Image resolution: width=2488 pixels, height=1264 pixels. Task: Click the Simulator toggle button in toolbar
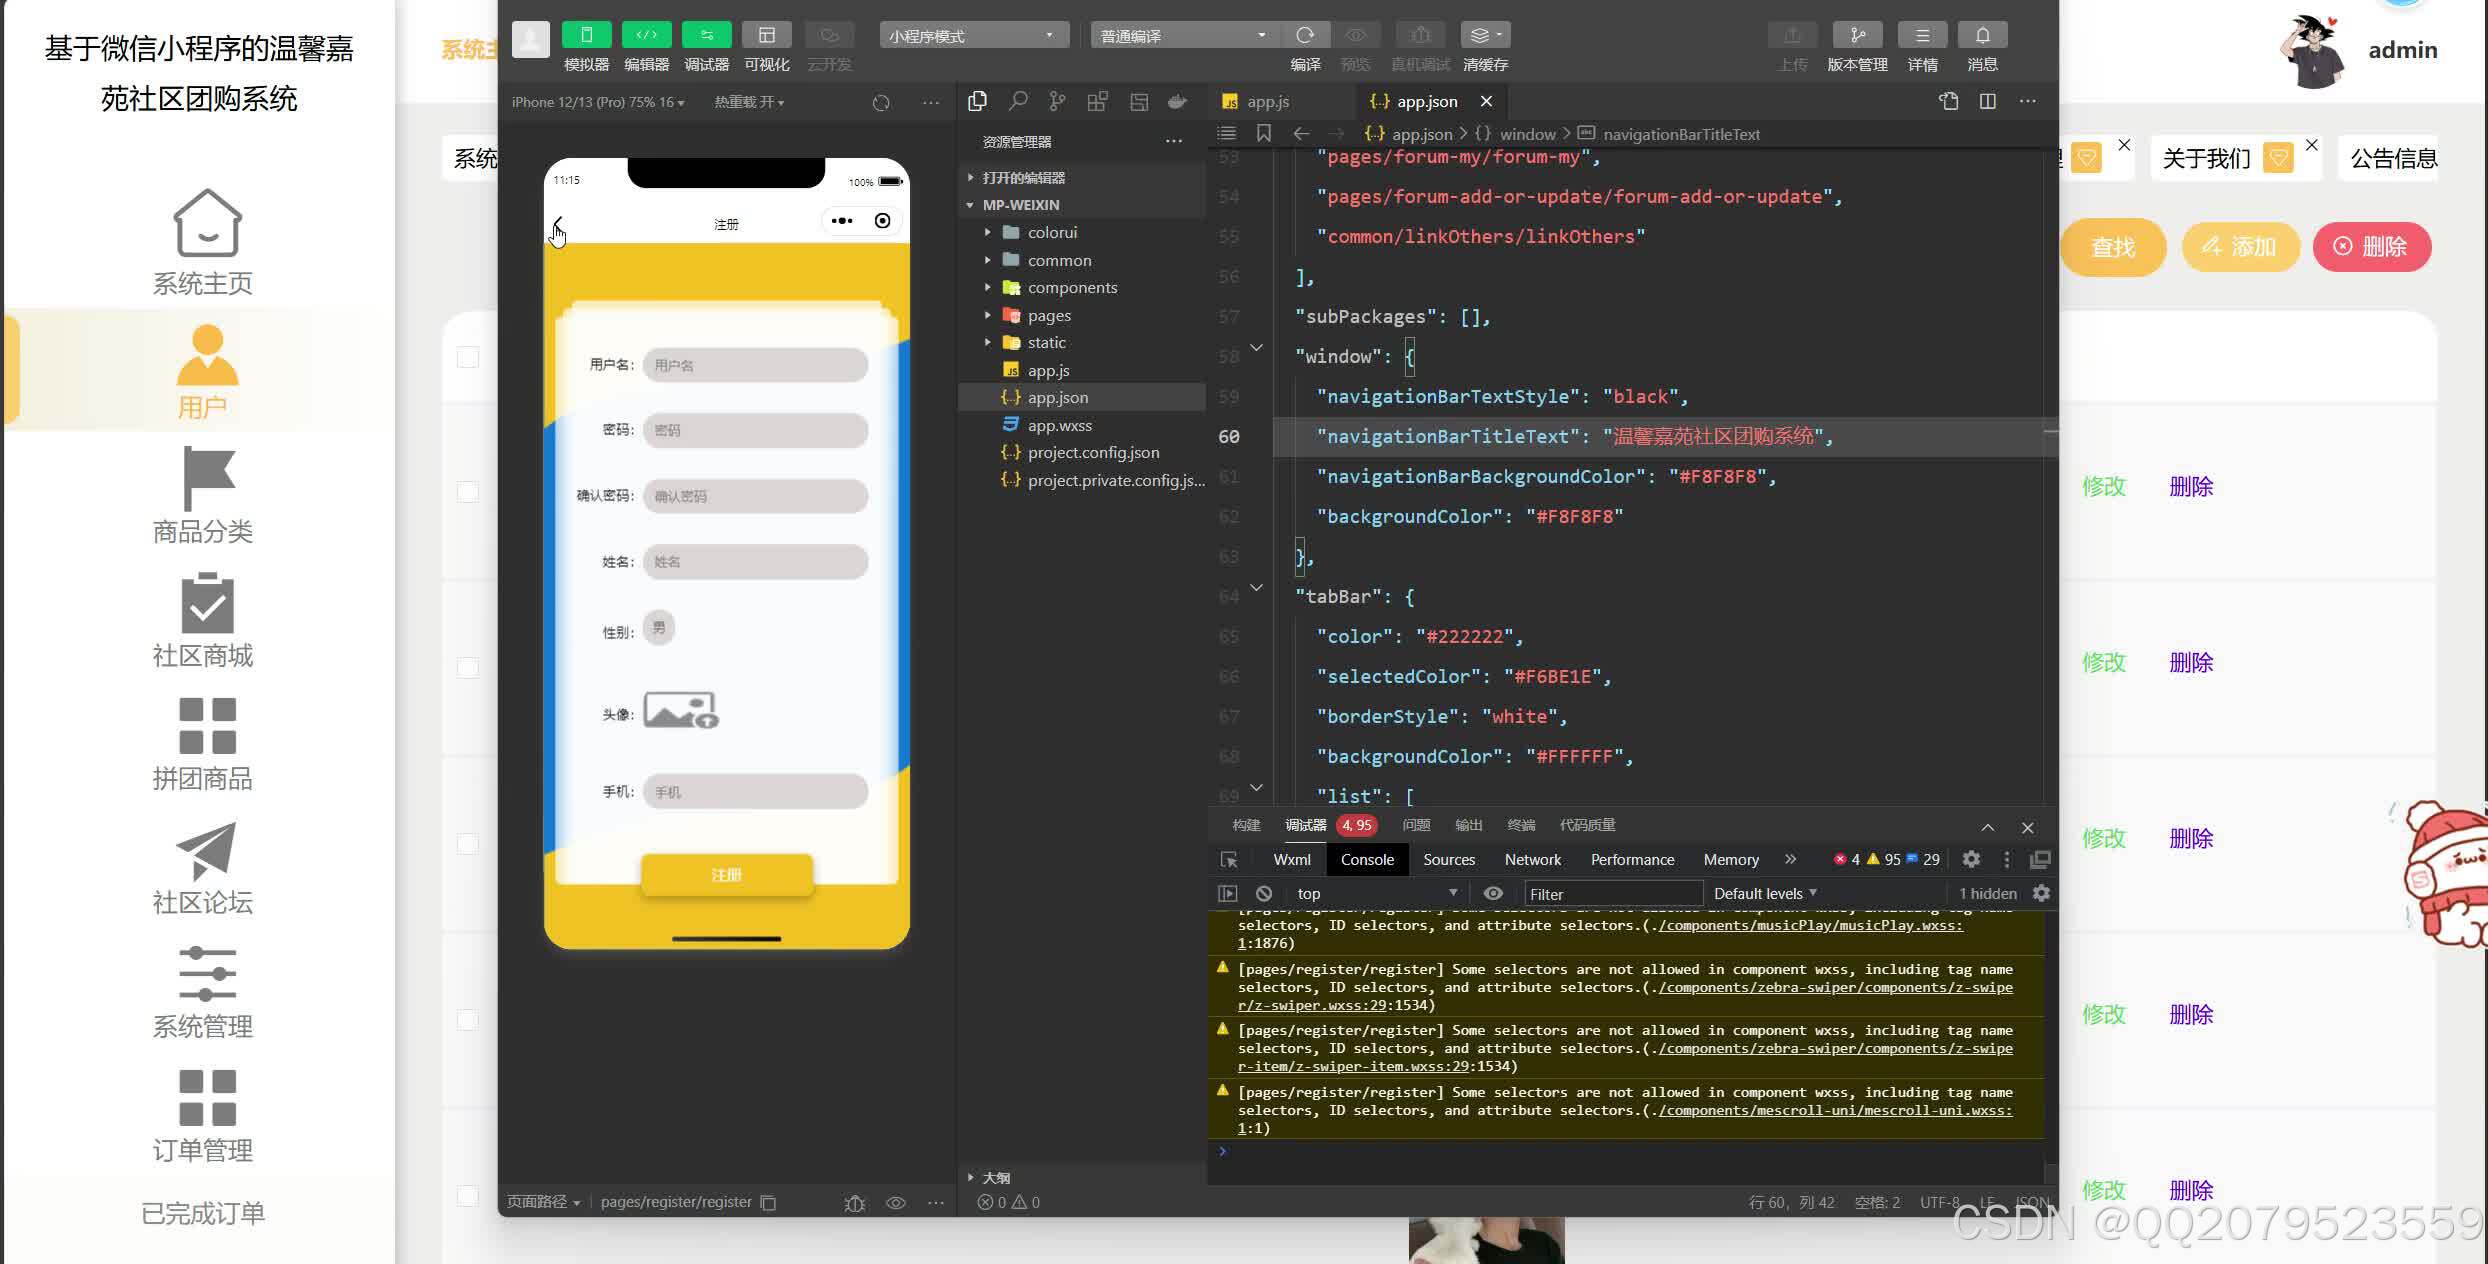586,36
